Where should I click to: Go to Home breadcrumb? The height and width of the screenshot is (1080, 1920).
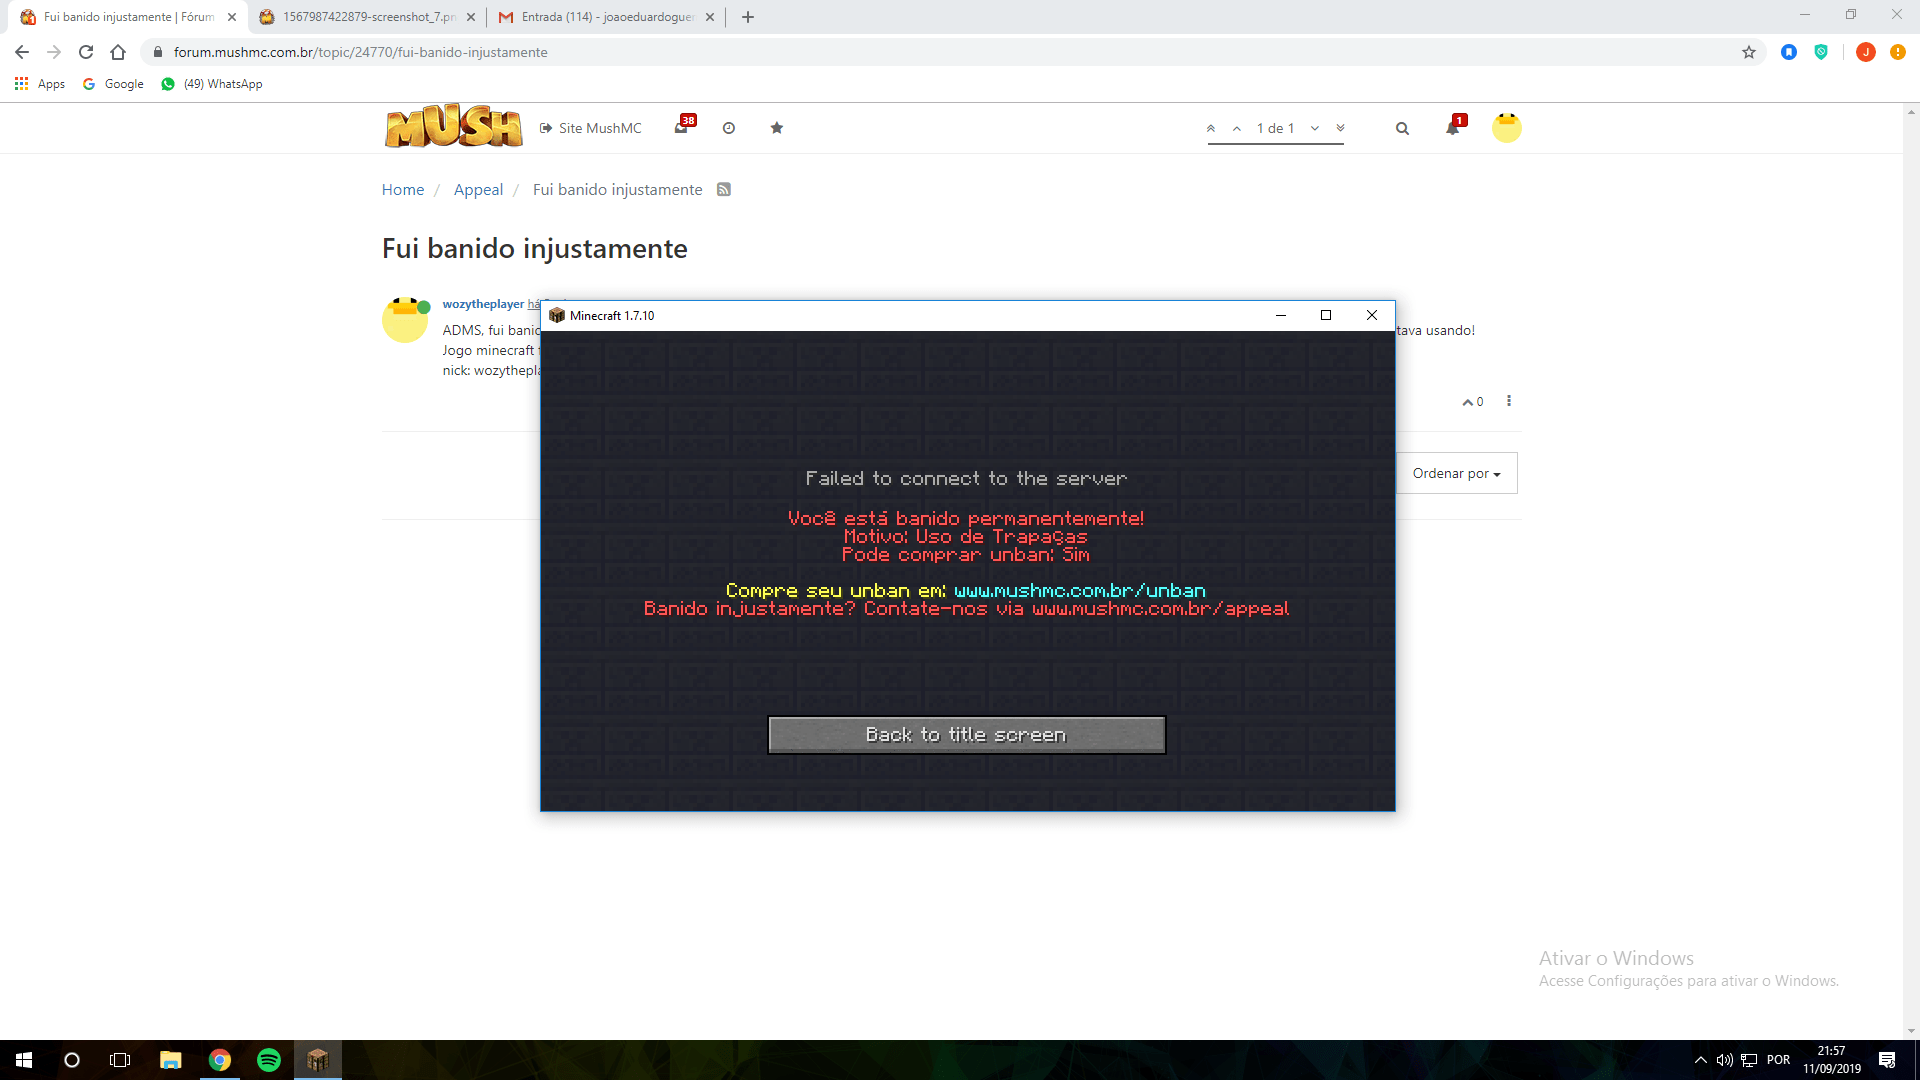coord(403,190)
